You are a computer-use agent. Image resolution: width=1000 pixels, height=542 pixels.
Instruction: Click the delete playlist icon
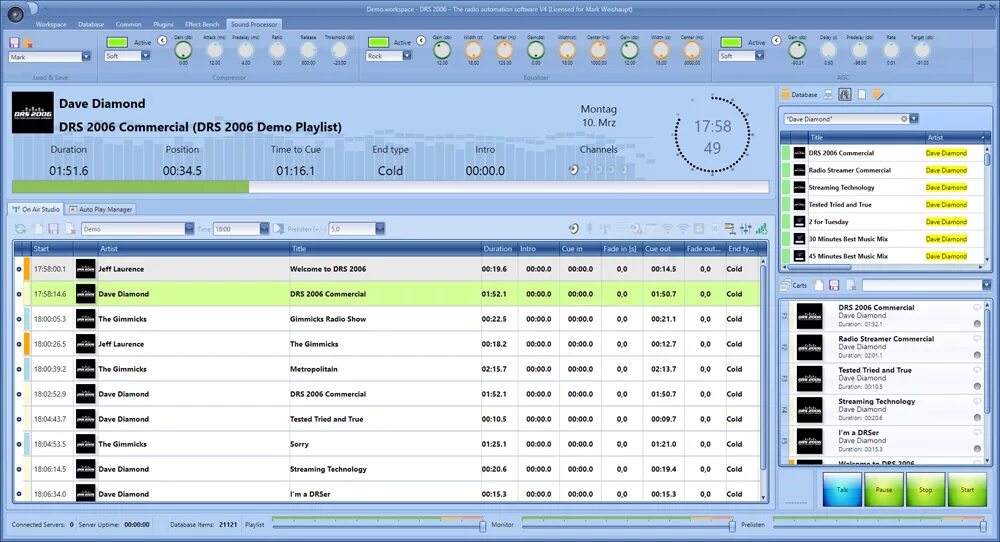tap(70, 229)
